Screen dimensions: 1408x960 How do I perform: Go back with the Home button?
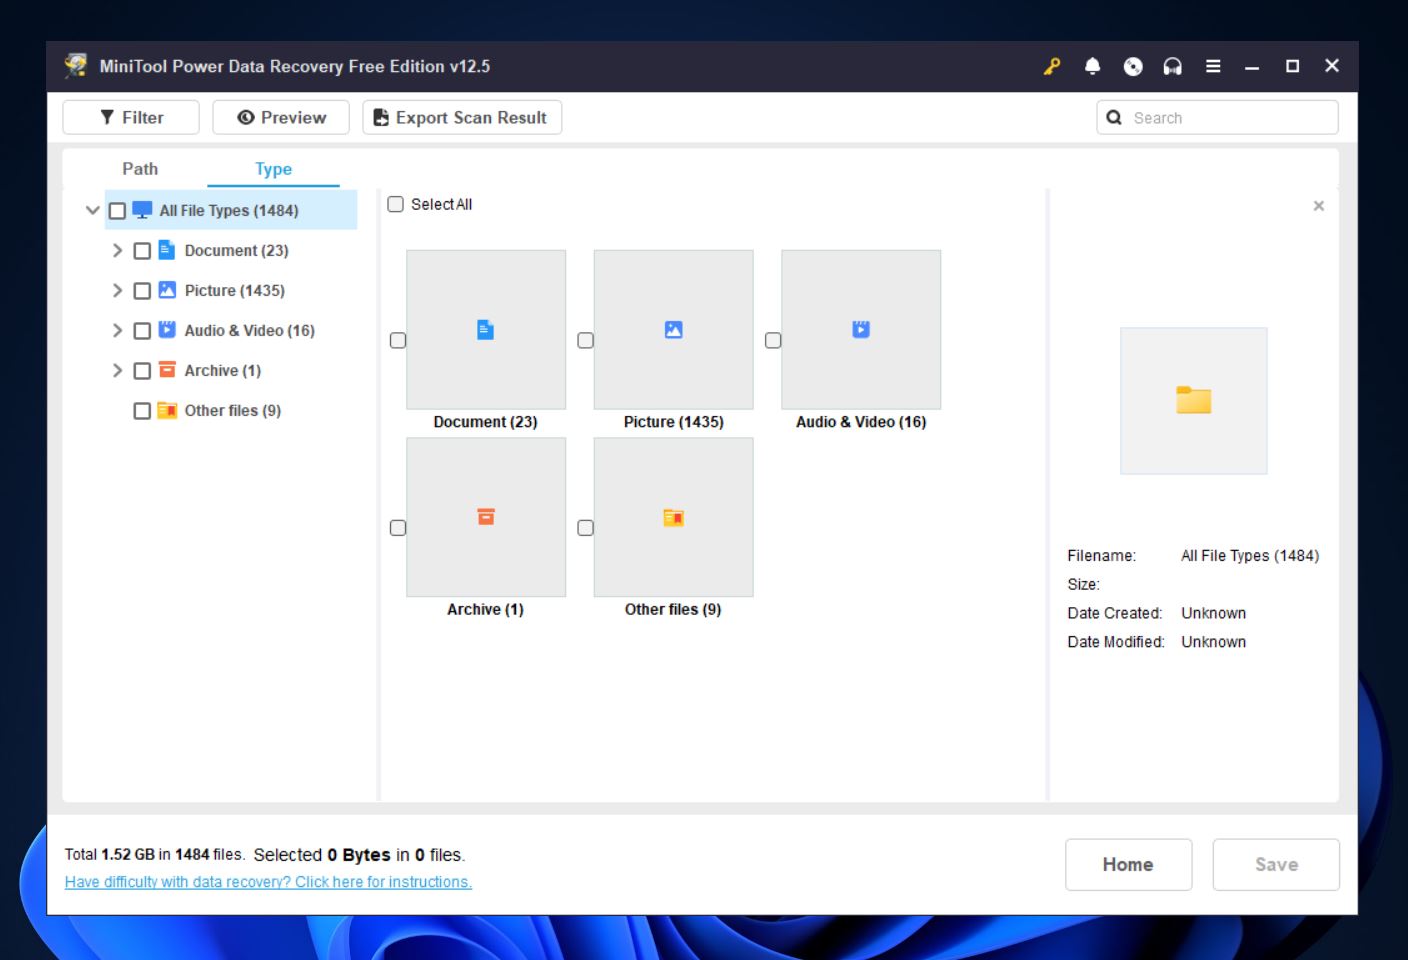[x=1128, y=864]
